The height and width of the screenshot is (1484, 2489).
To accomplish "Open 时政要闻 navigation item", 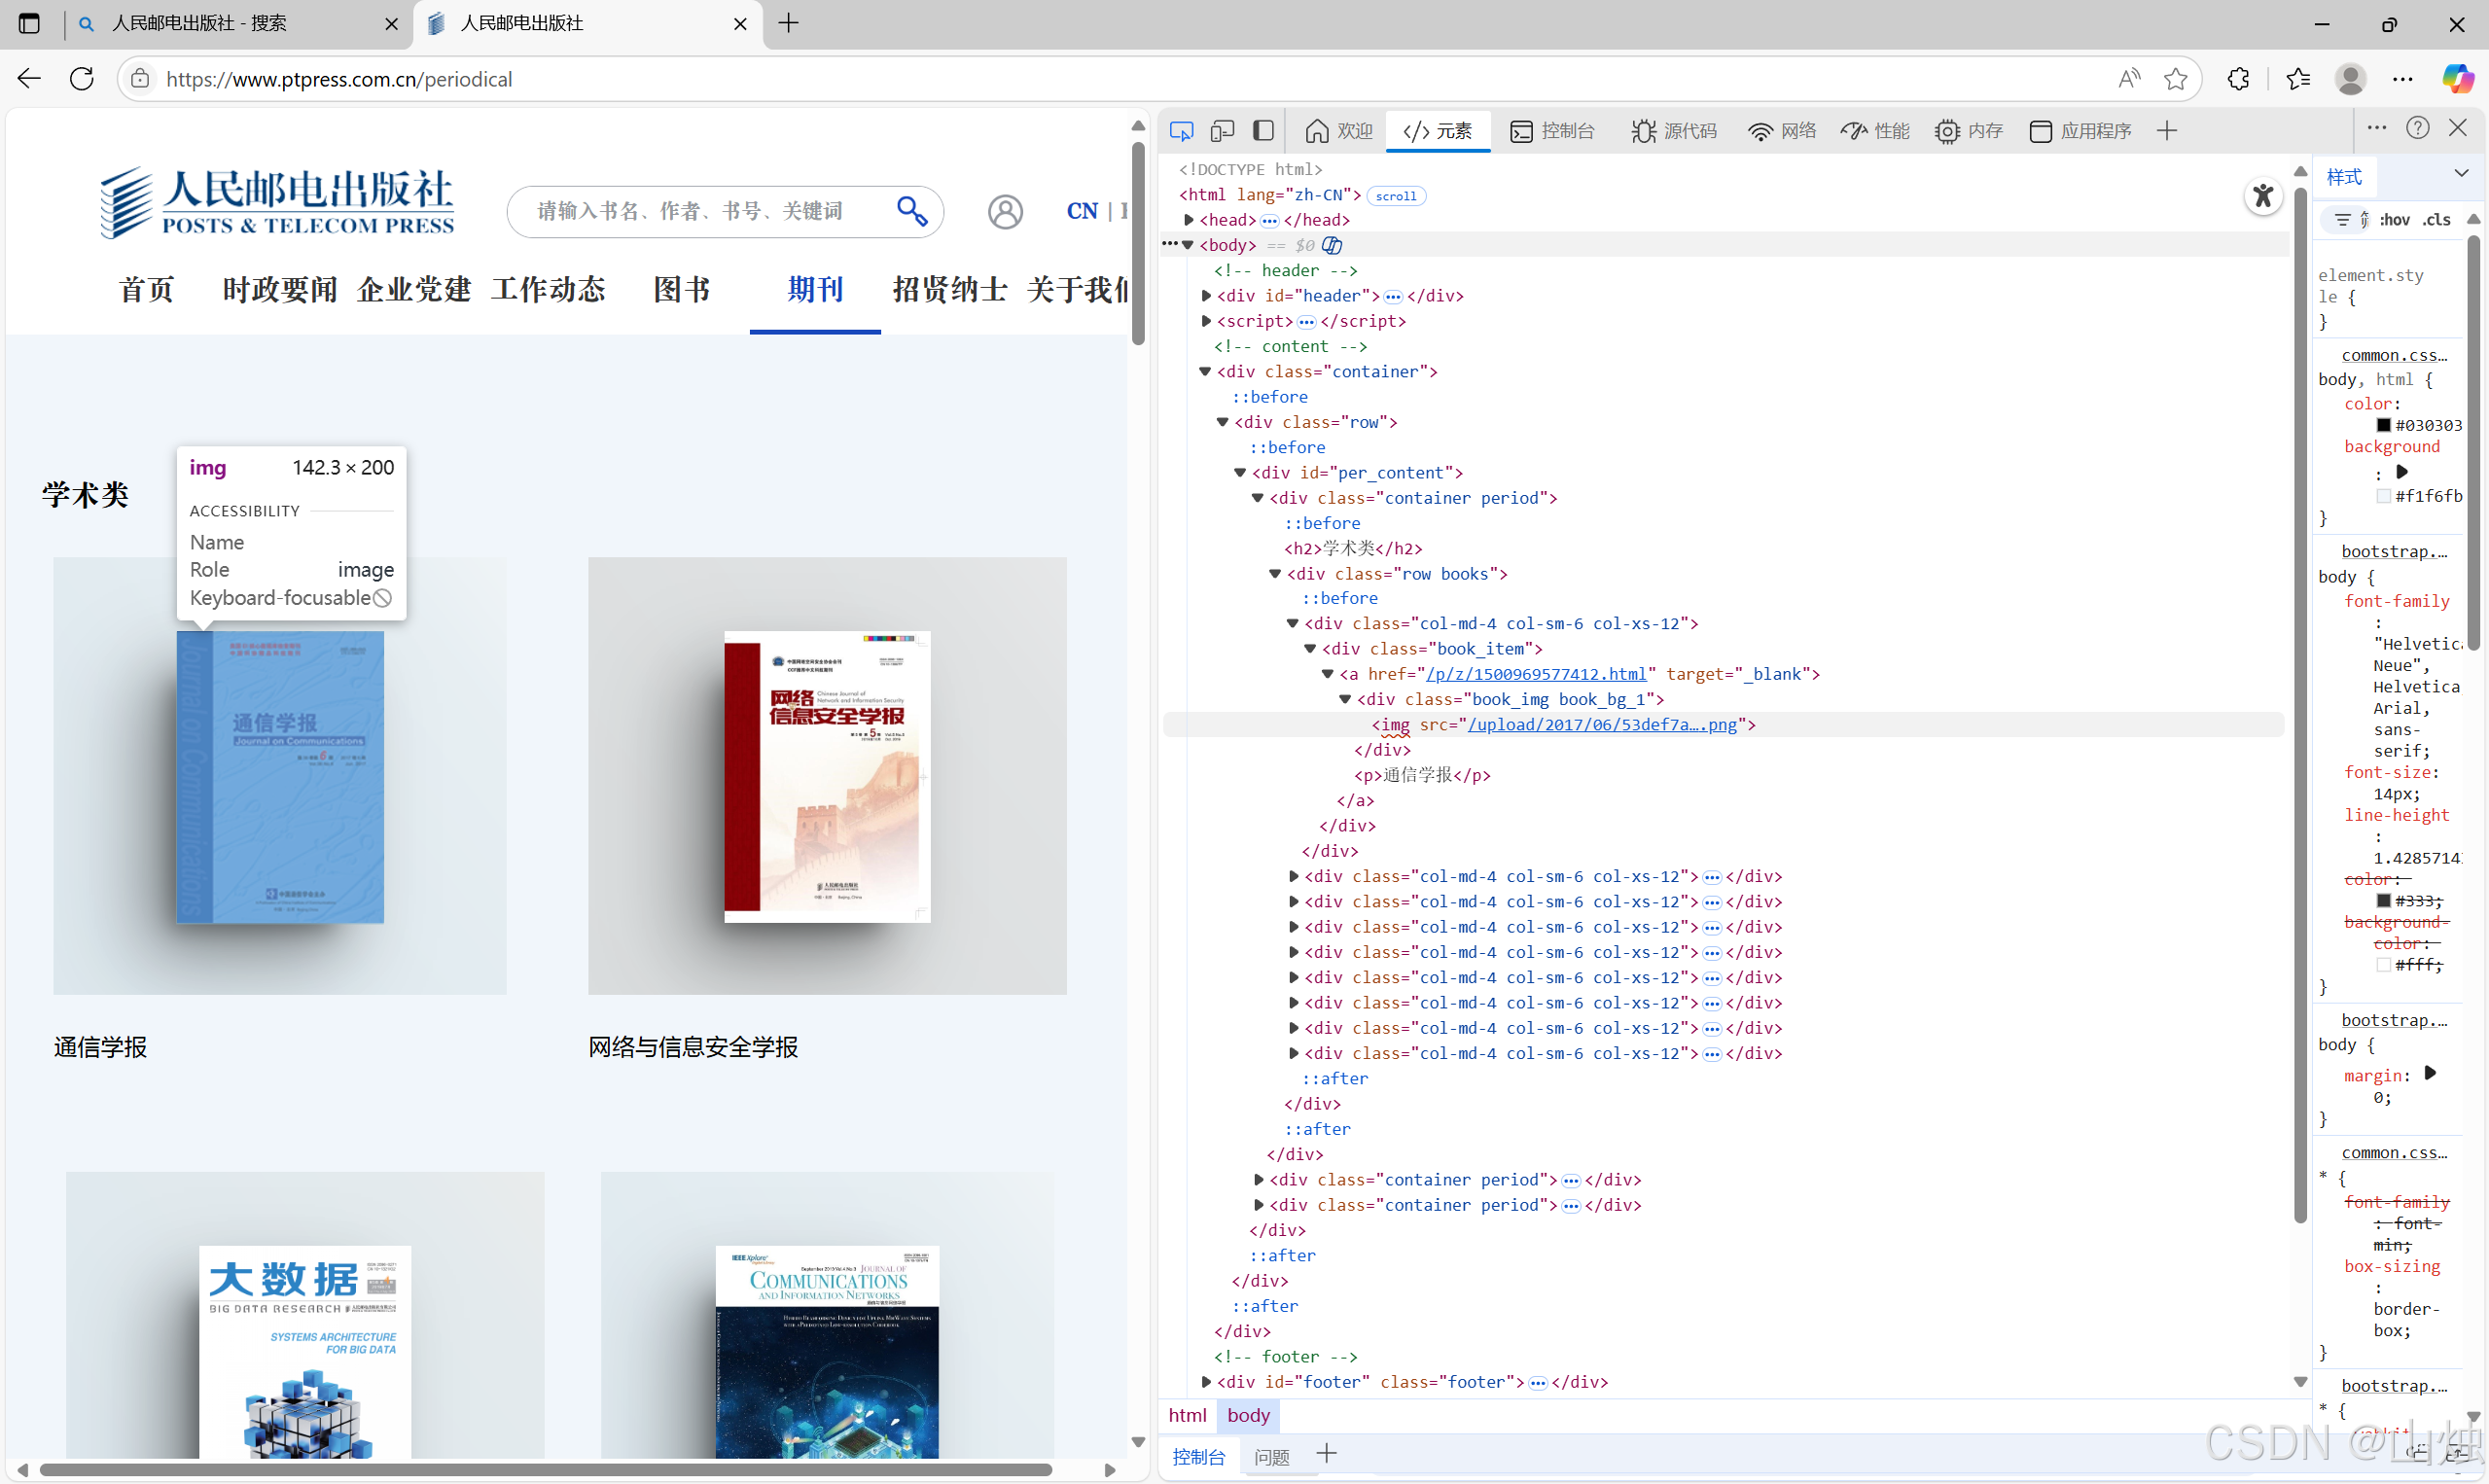I will click(280, 290).
